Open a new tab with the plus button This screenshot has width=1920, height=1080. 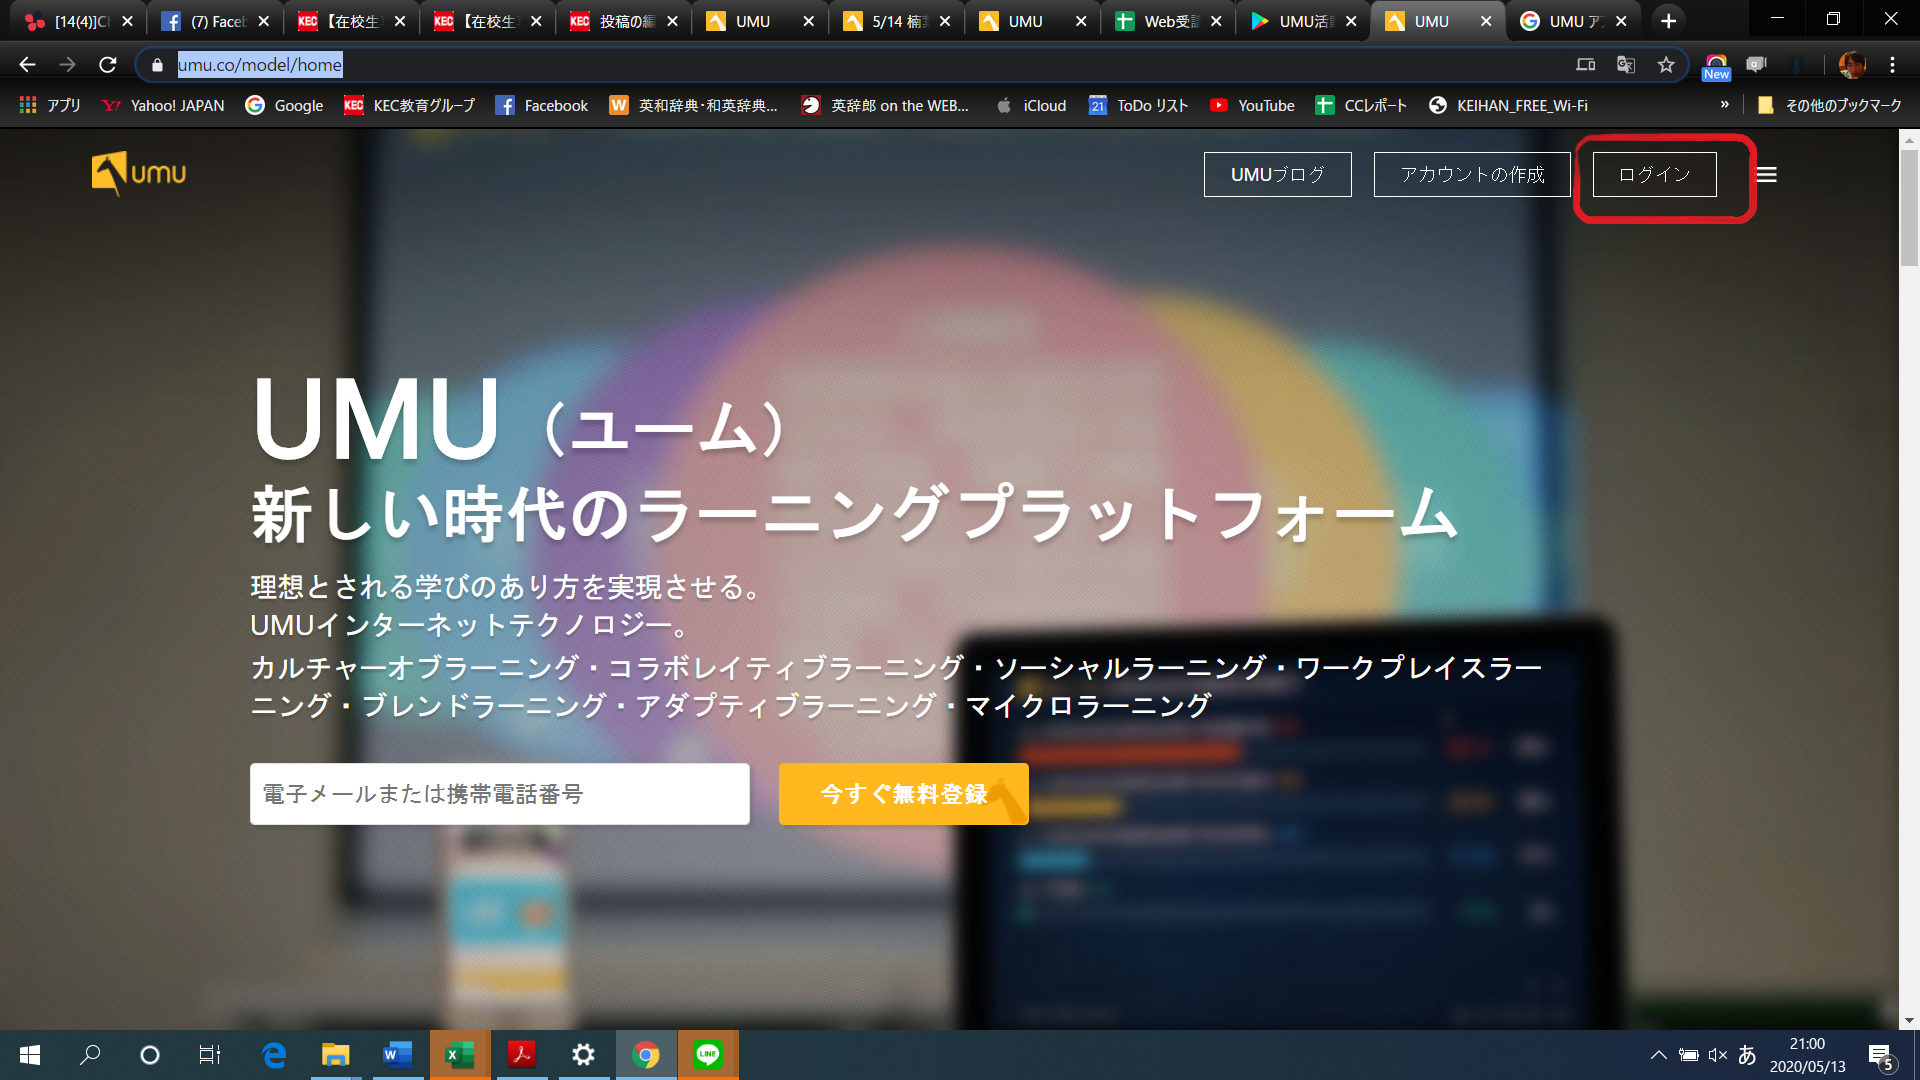(1668, 21)
